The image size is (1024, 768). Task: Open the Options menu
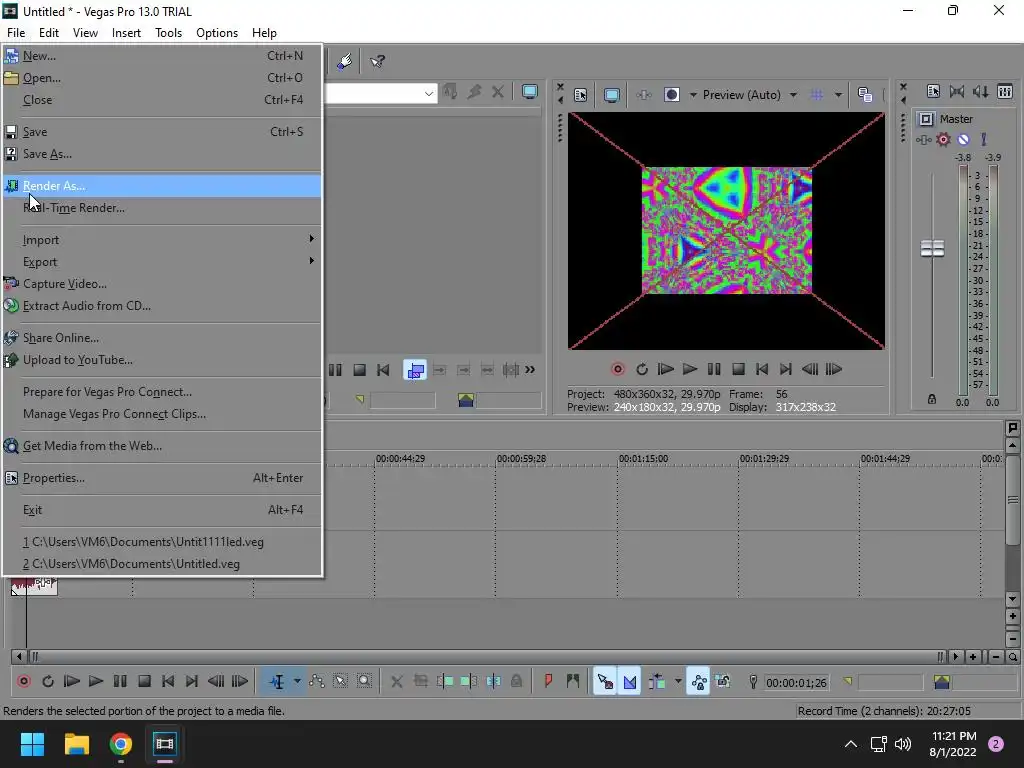(217, 33)
